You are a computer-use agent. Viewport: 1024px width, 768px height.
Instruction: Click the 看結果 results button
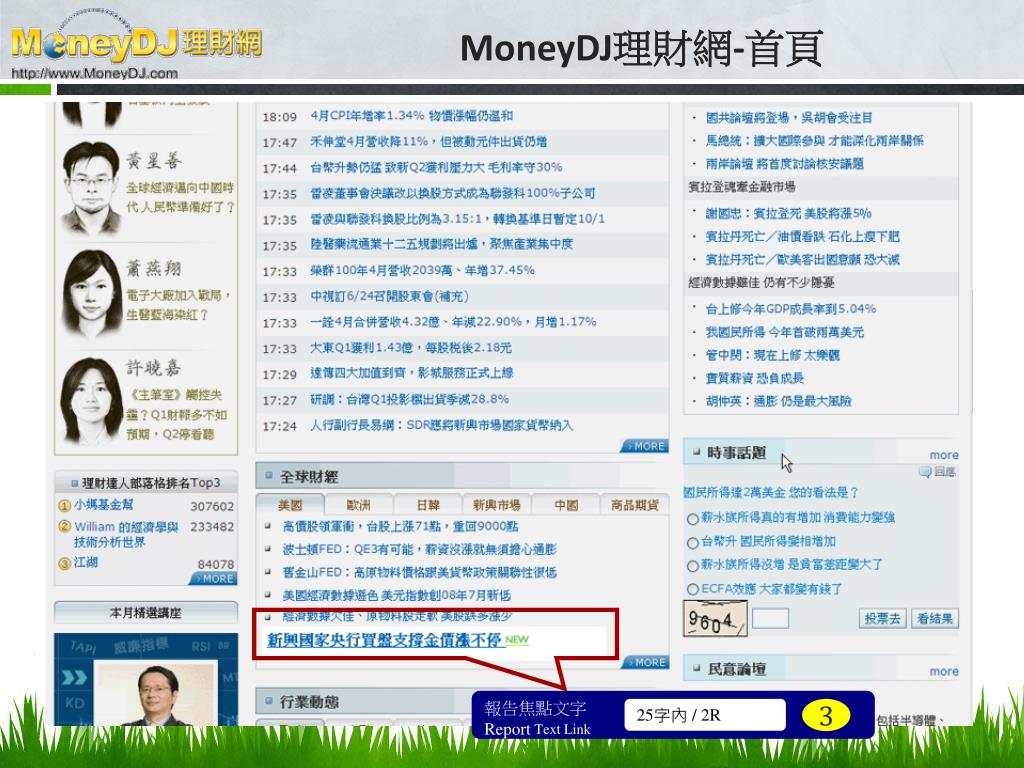(x=935, y=618)
